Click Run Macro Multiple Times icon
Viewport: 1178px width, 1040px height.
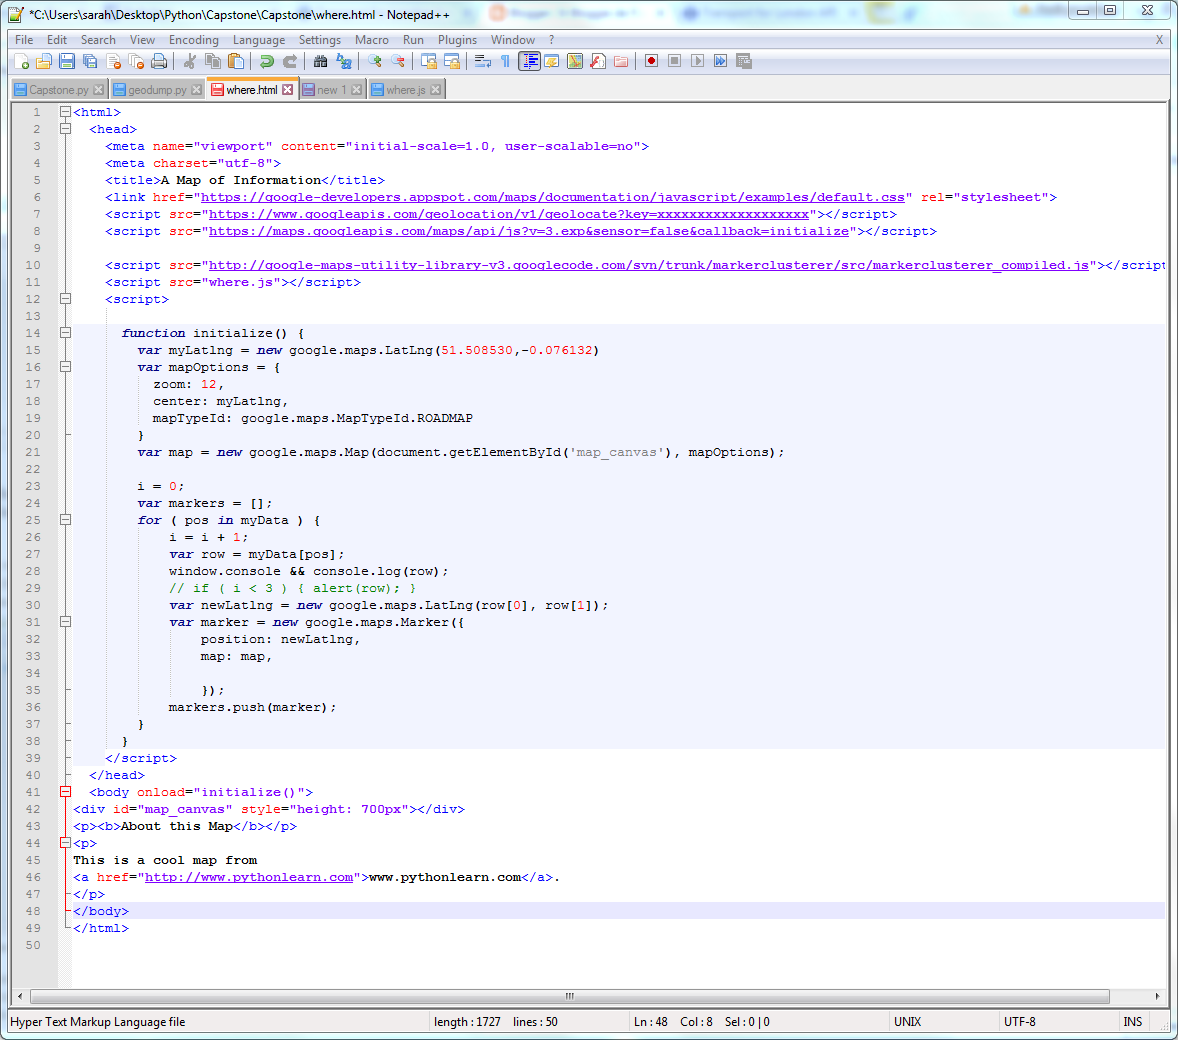[720, 62]
